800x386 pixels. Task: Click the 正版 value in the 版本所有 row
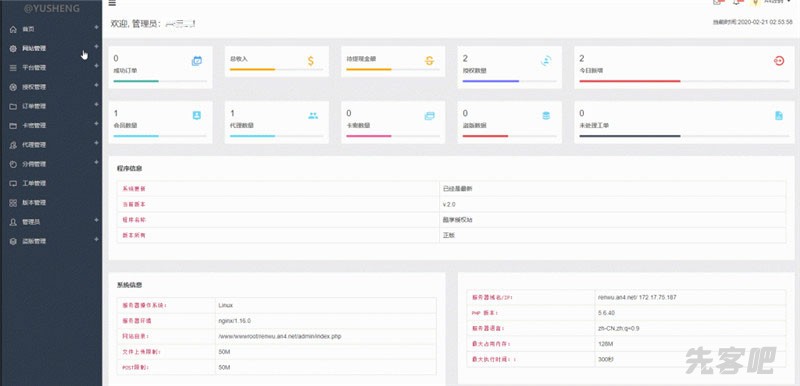pyautogui.click(x=448, y=236)
